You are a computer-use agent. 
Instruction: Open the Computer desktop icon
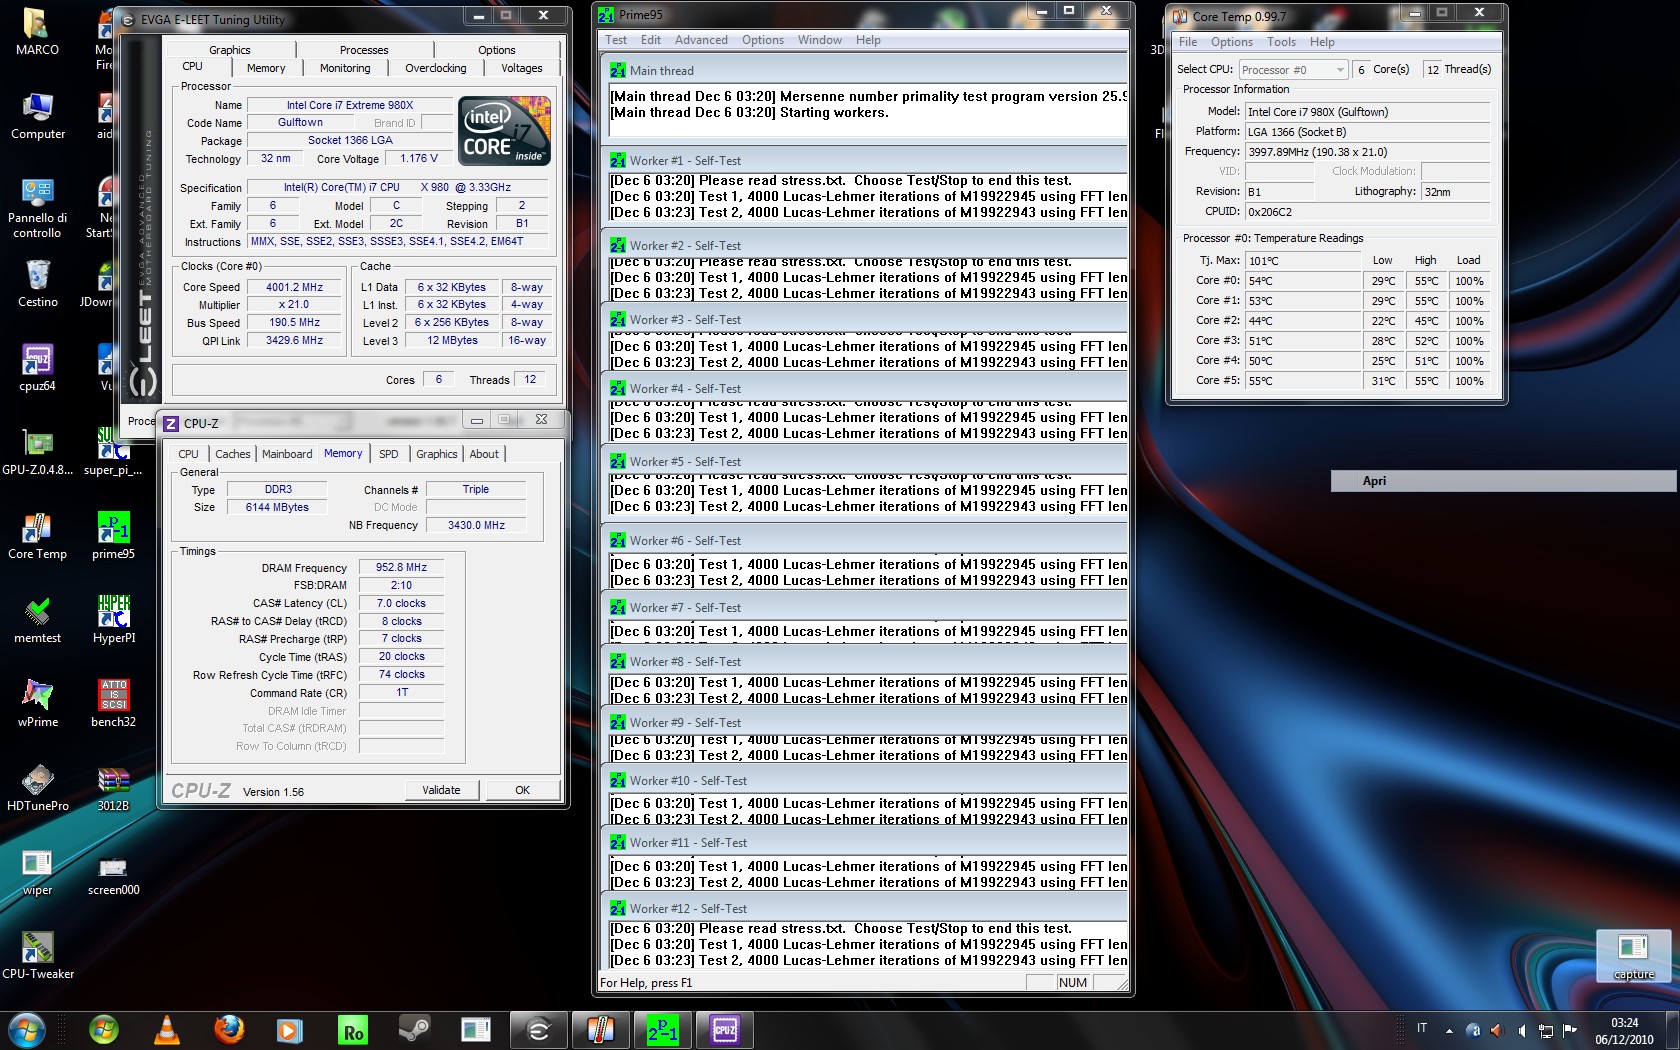pos(37,115)
